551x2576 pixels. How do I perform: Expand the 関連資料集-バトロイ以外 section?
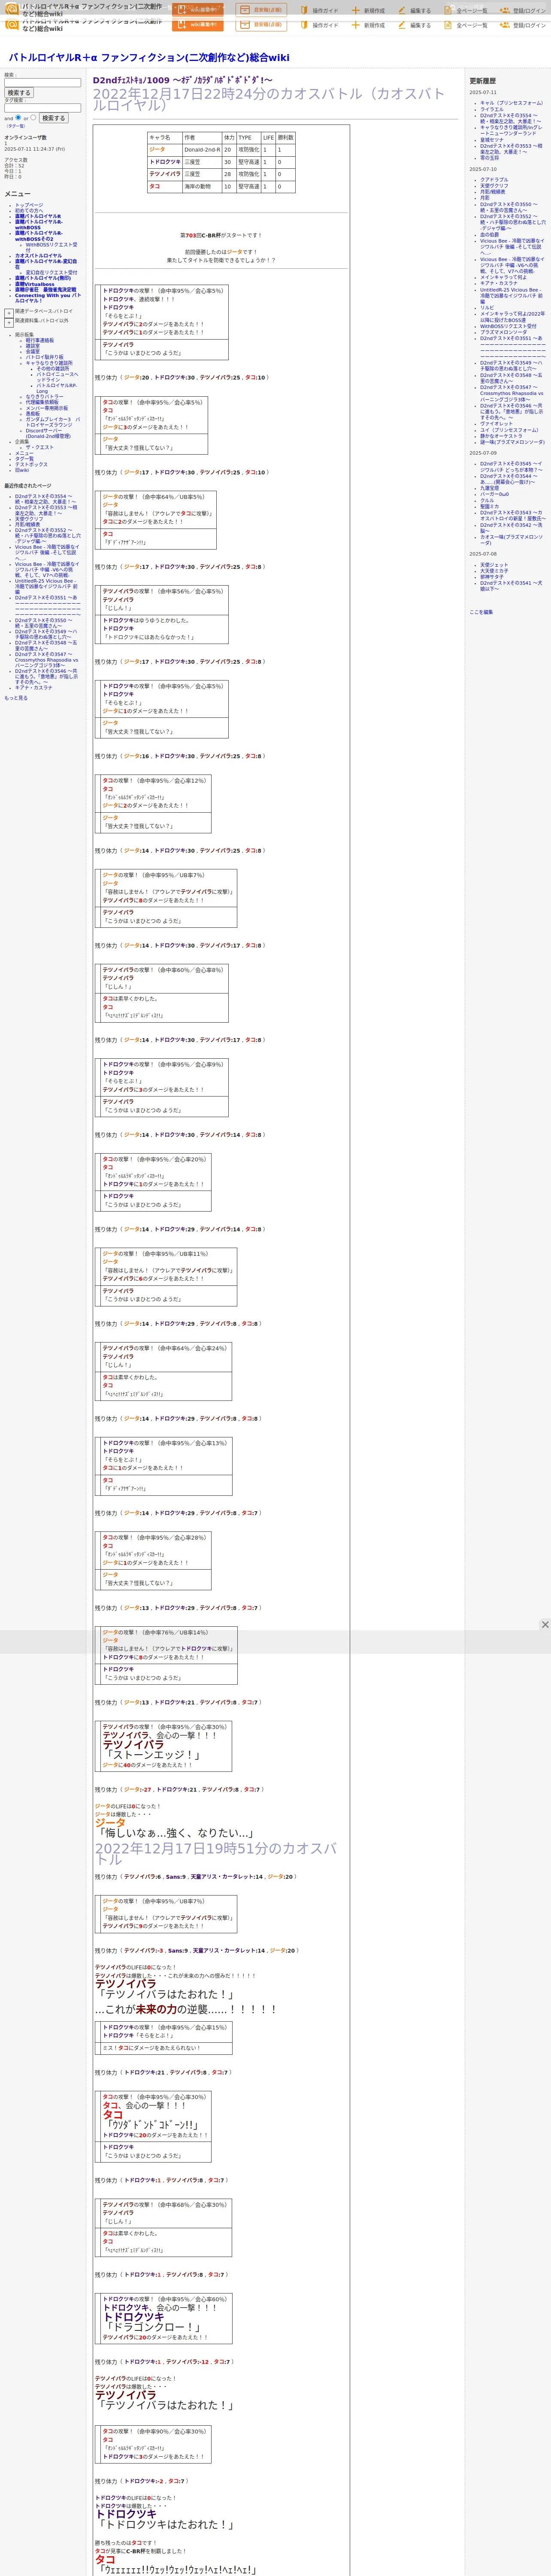click(9, 323)
